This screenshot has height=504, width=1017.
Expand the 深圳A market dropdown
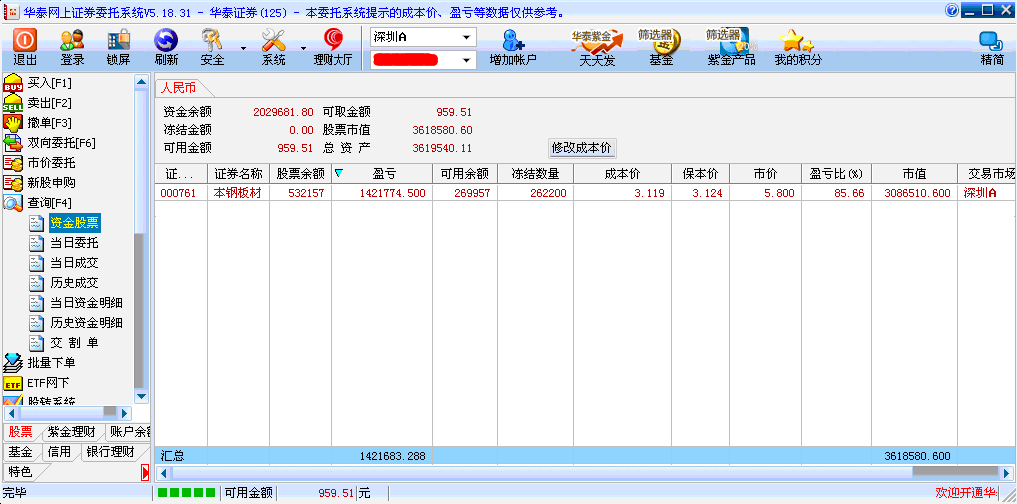click(467, 37)
